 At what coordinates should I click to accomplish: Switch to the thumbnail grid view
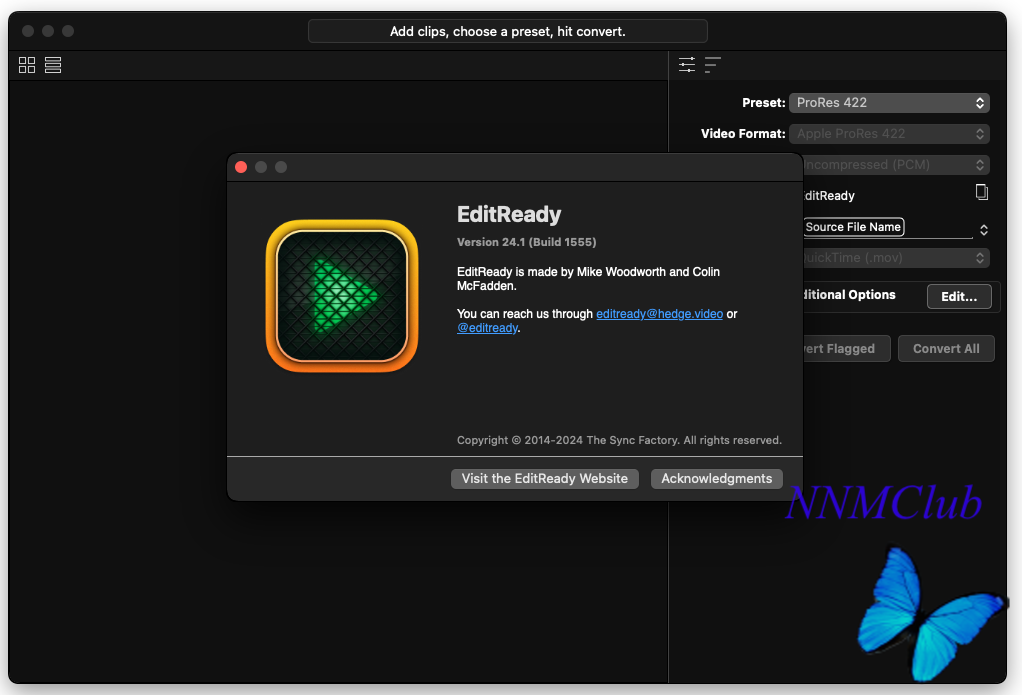[x=27, y=65]
